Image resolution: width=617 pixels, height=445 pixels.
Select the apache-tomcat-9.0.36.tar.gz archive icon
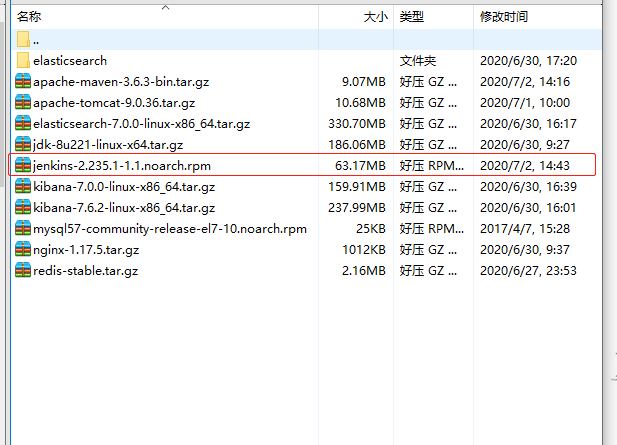click(x=23, y=102)
